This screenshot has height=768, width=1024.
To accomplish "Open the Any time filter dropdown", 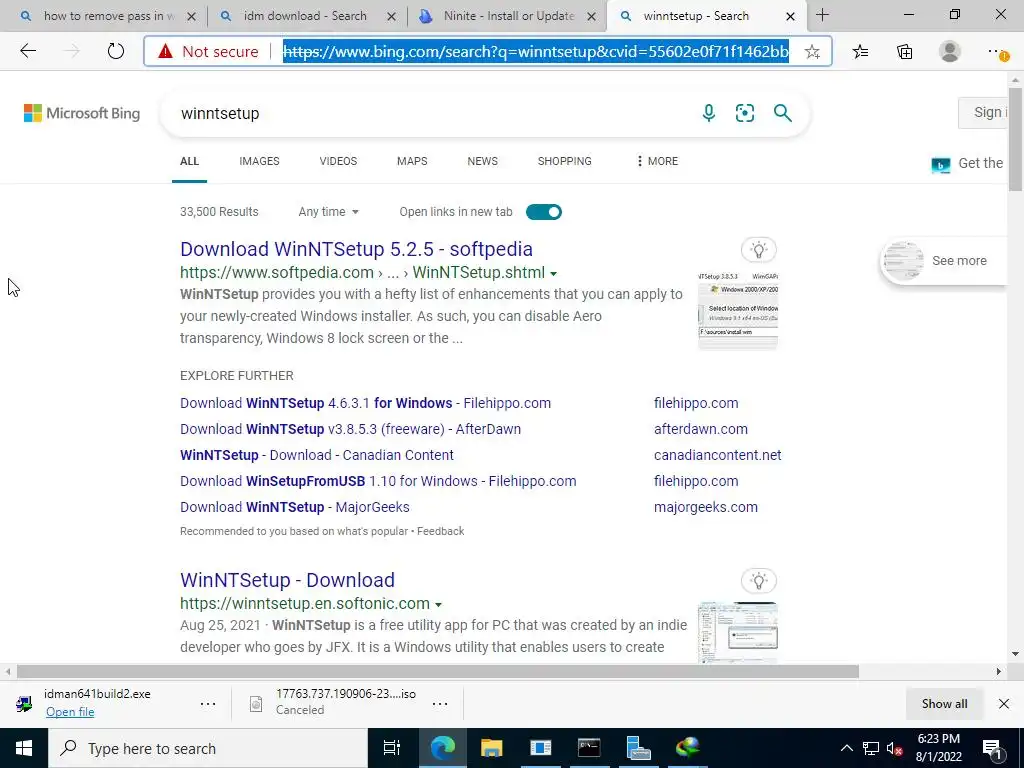I will [x=328, y=212].
